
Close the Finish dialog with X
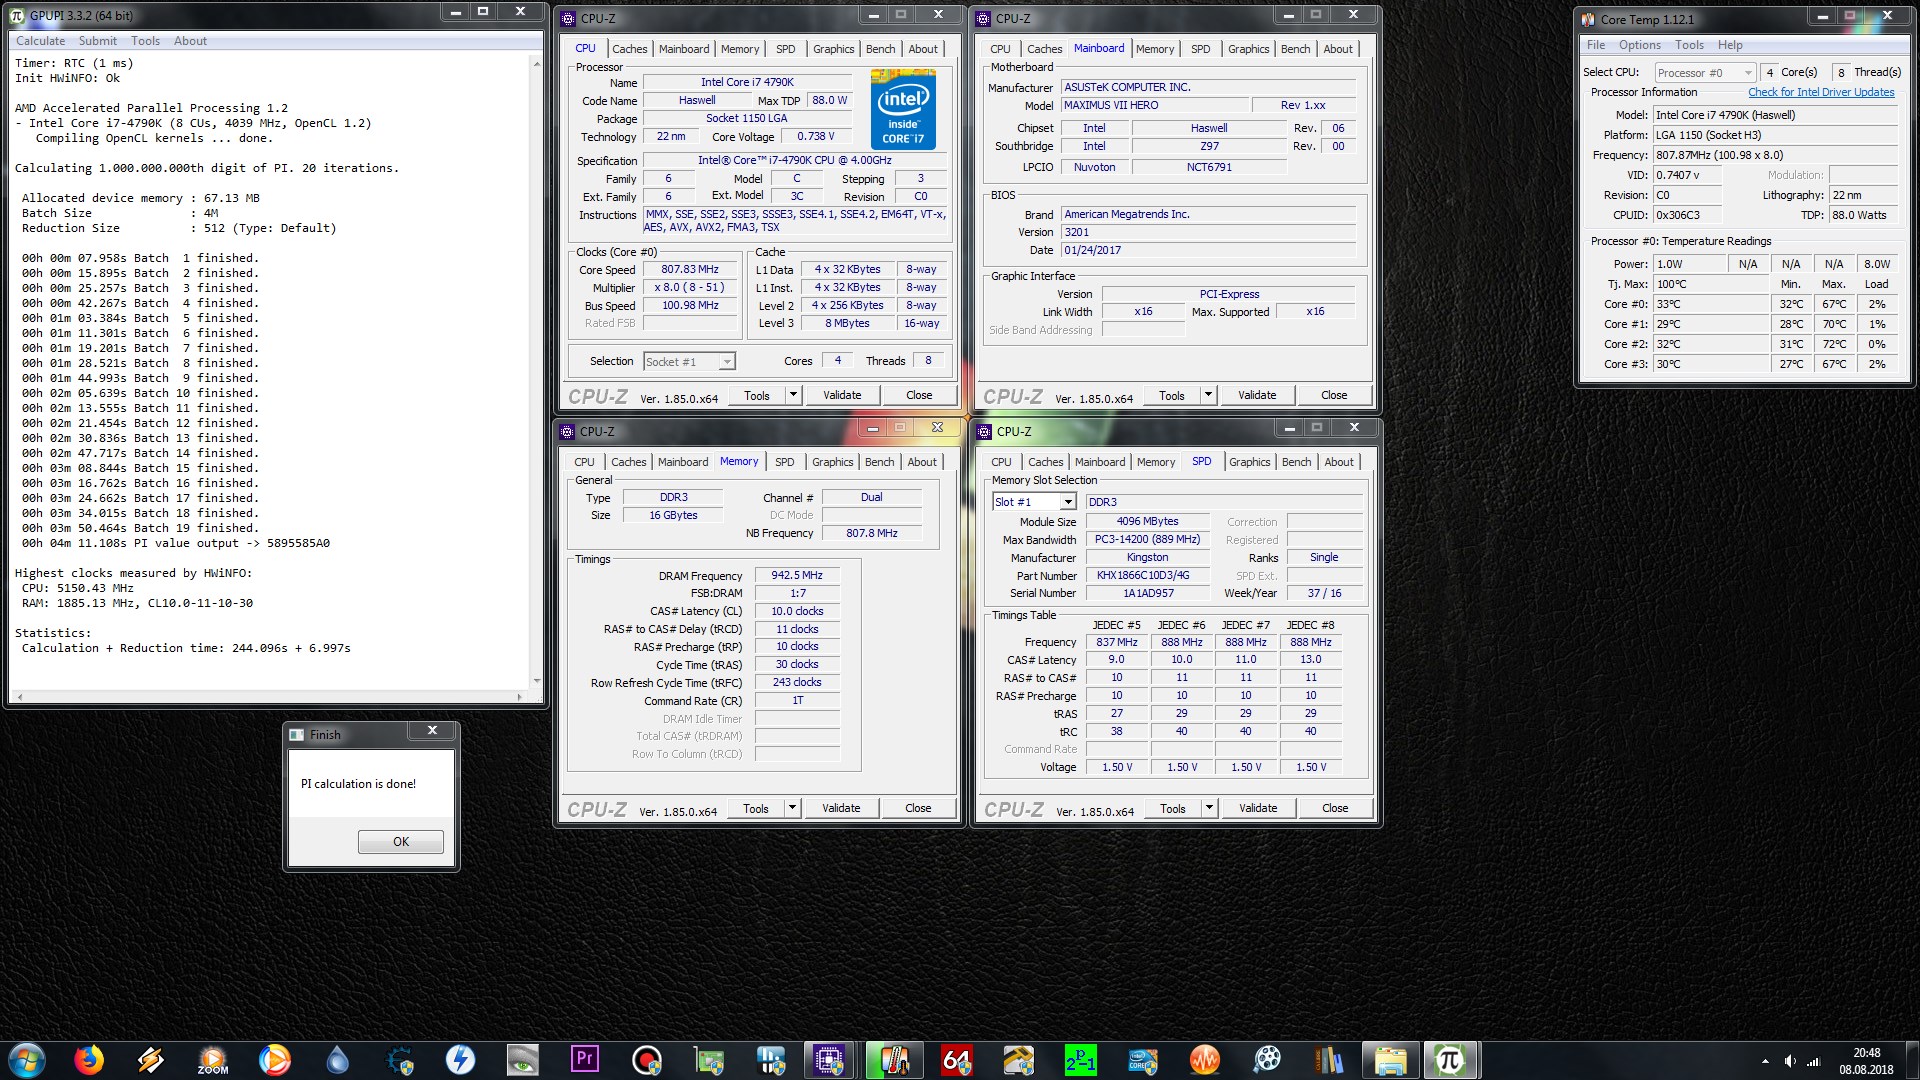pos(432,731)
